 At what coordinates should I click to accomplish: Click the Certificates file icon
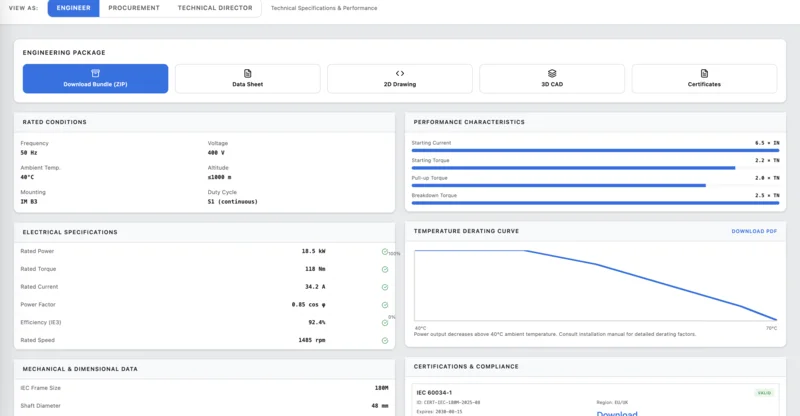(704, 73)
